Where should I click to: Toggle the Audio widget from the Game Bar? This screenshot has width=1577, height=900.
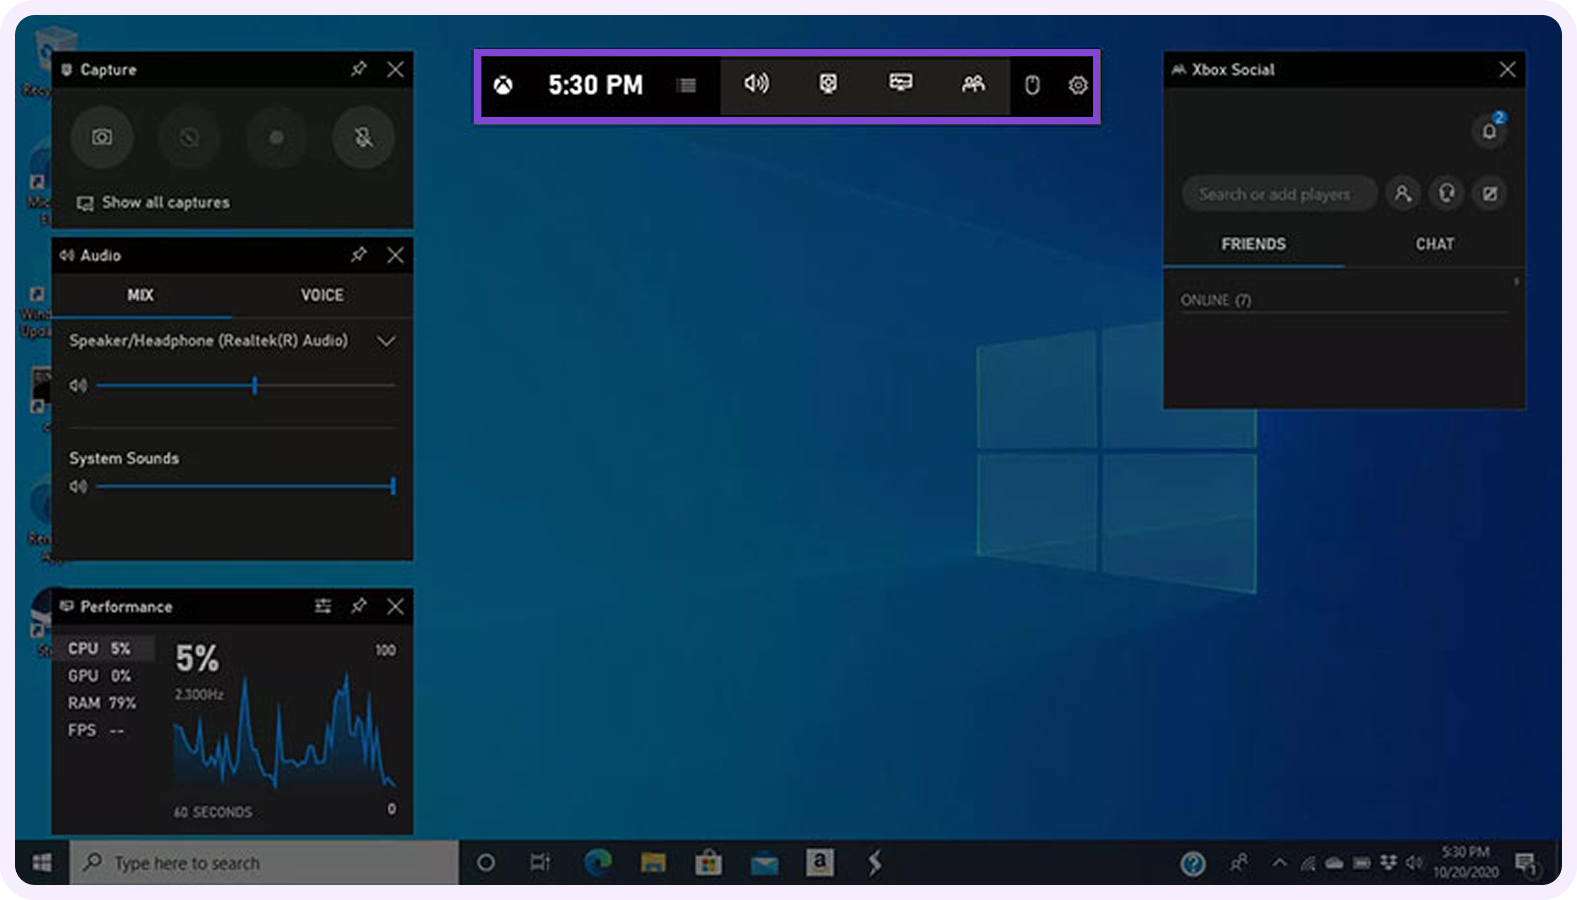[756, 84]
